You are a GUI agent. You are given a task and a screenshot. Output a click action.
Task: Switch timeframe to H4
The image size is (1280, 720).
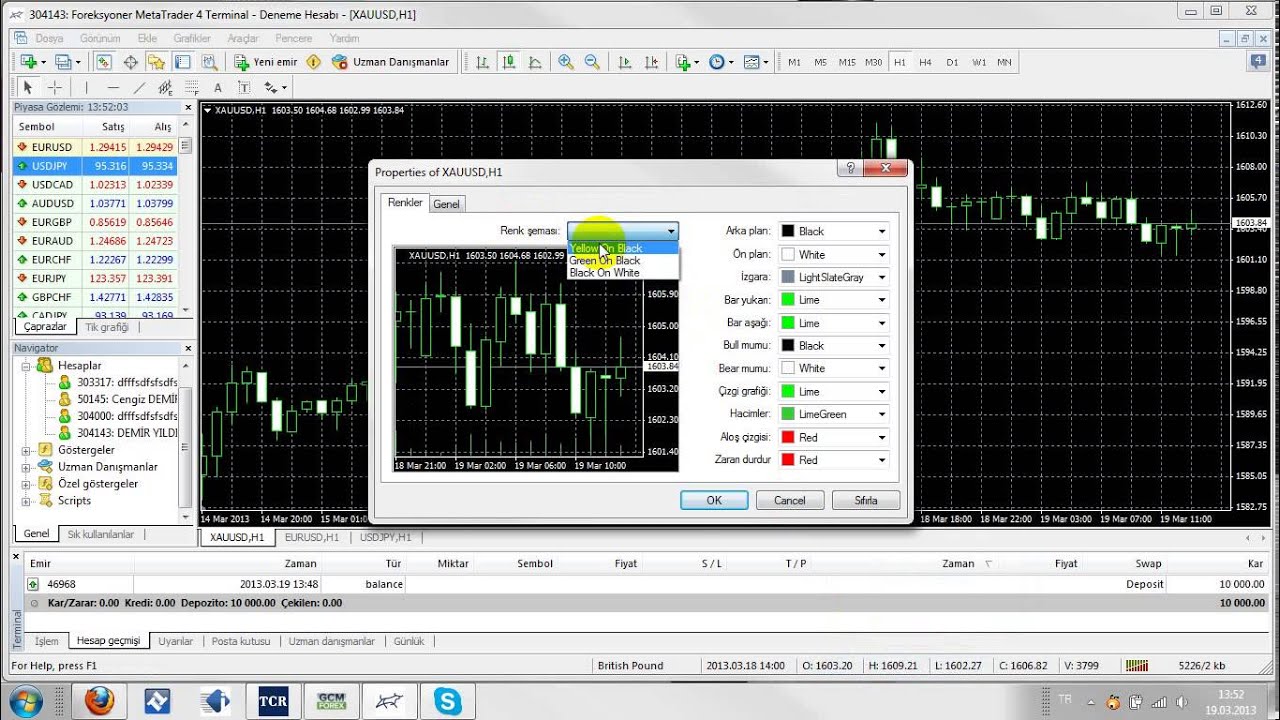[x=925, y=62]
